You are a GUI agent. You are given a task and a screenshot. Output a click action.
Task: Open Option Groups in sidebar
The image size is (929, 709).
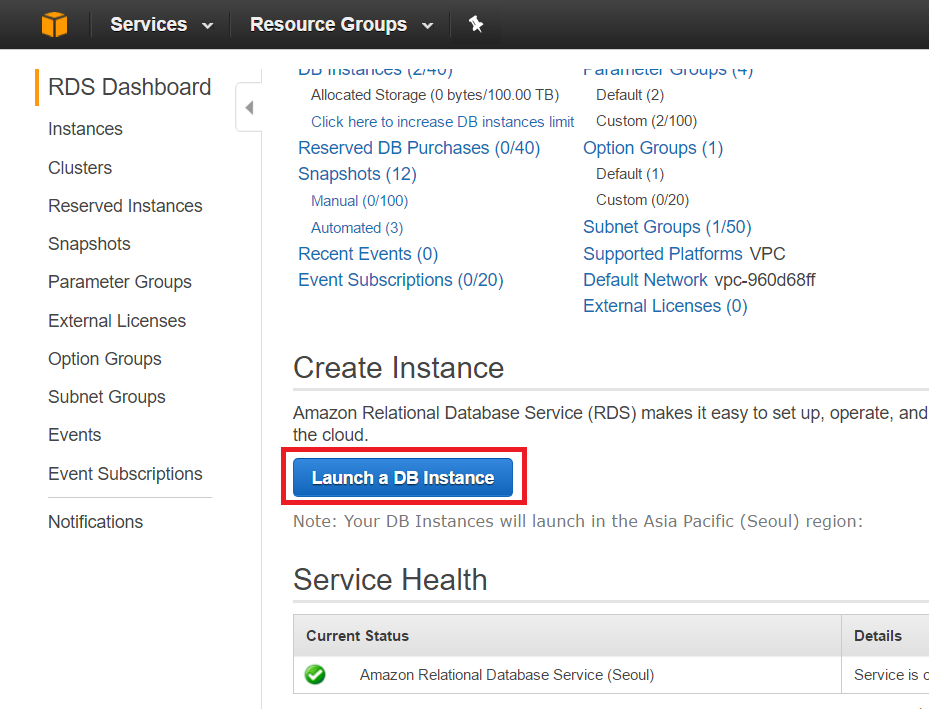click(105, 359)
